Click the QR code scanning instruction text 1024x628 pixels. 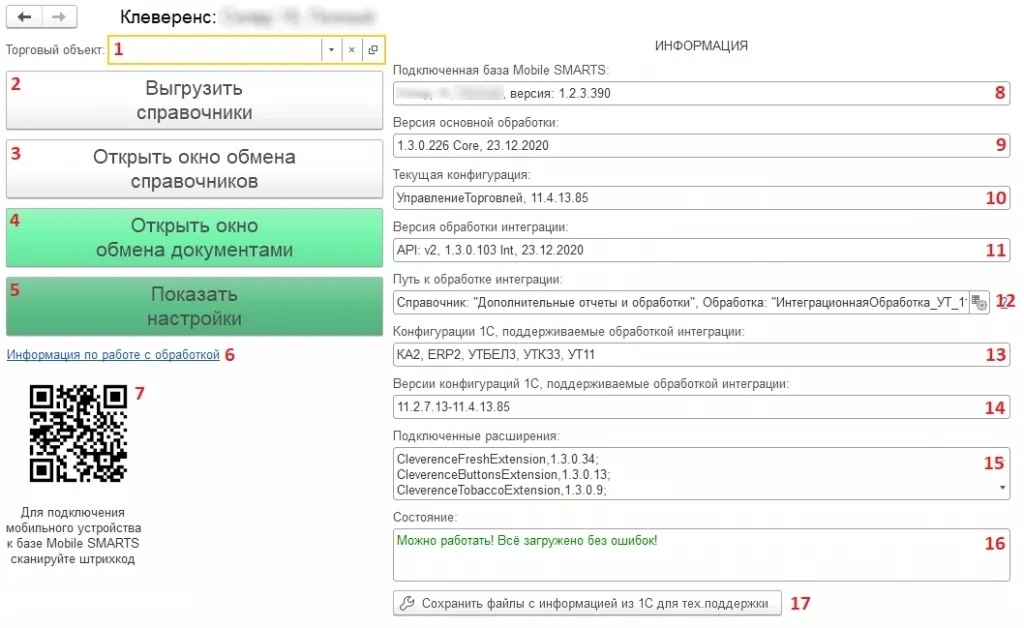tap(73, 536)
